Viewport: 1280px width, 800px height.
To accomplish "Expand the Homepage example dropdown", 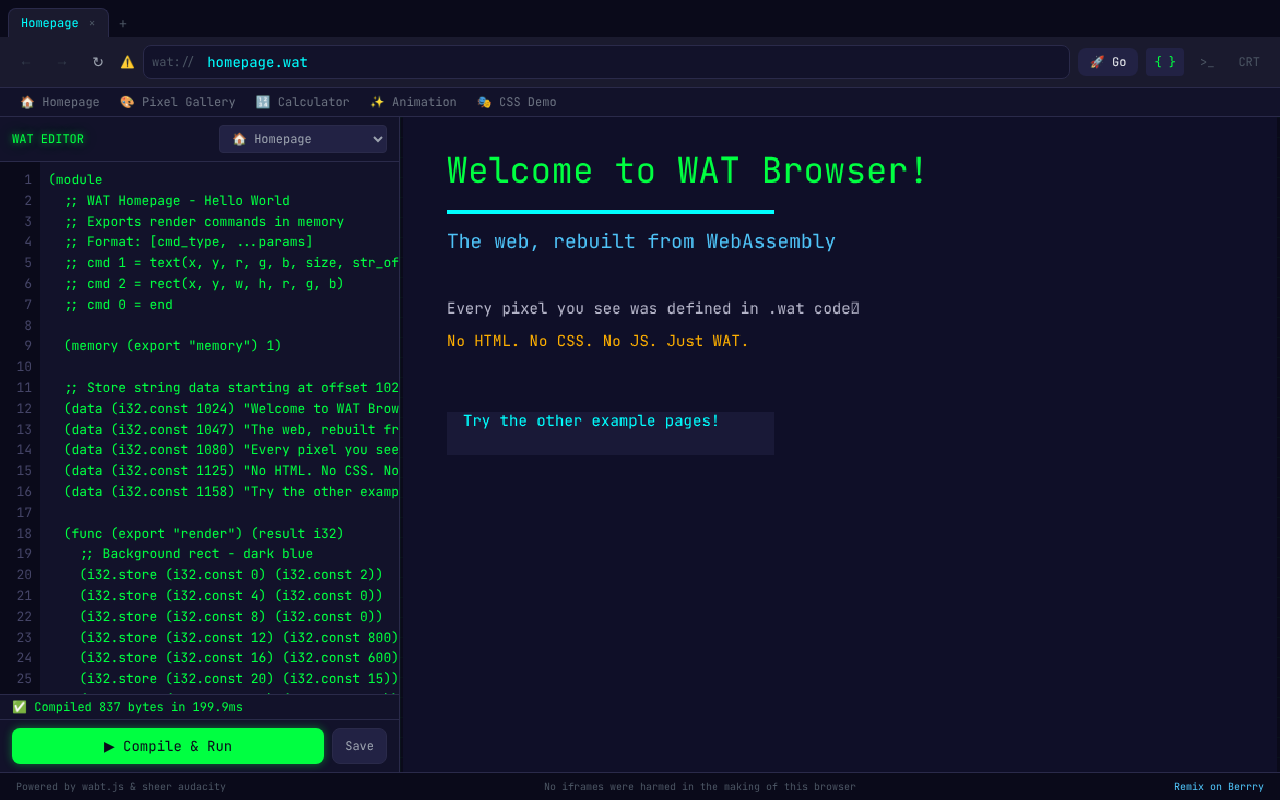I will [x=303, y=139].
